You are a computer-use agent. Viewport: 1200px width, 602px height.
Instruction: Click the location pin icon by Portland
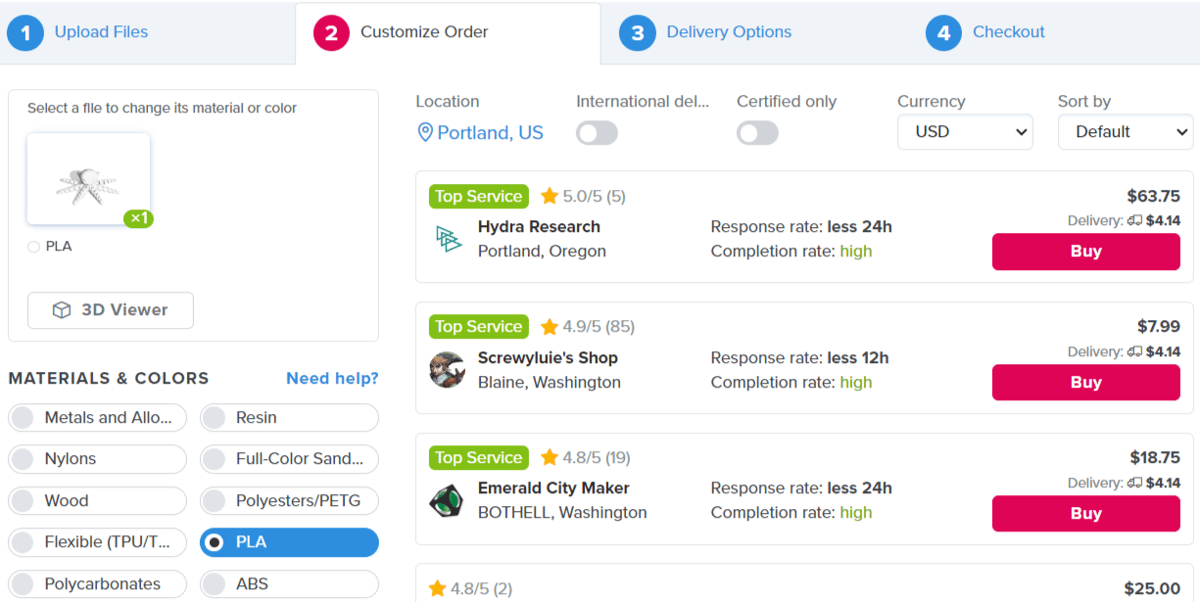tap(425, 133)
